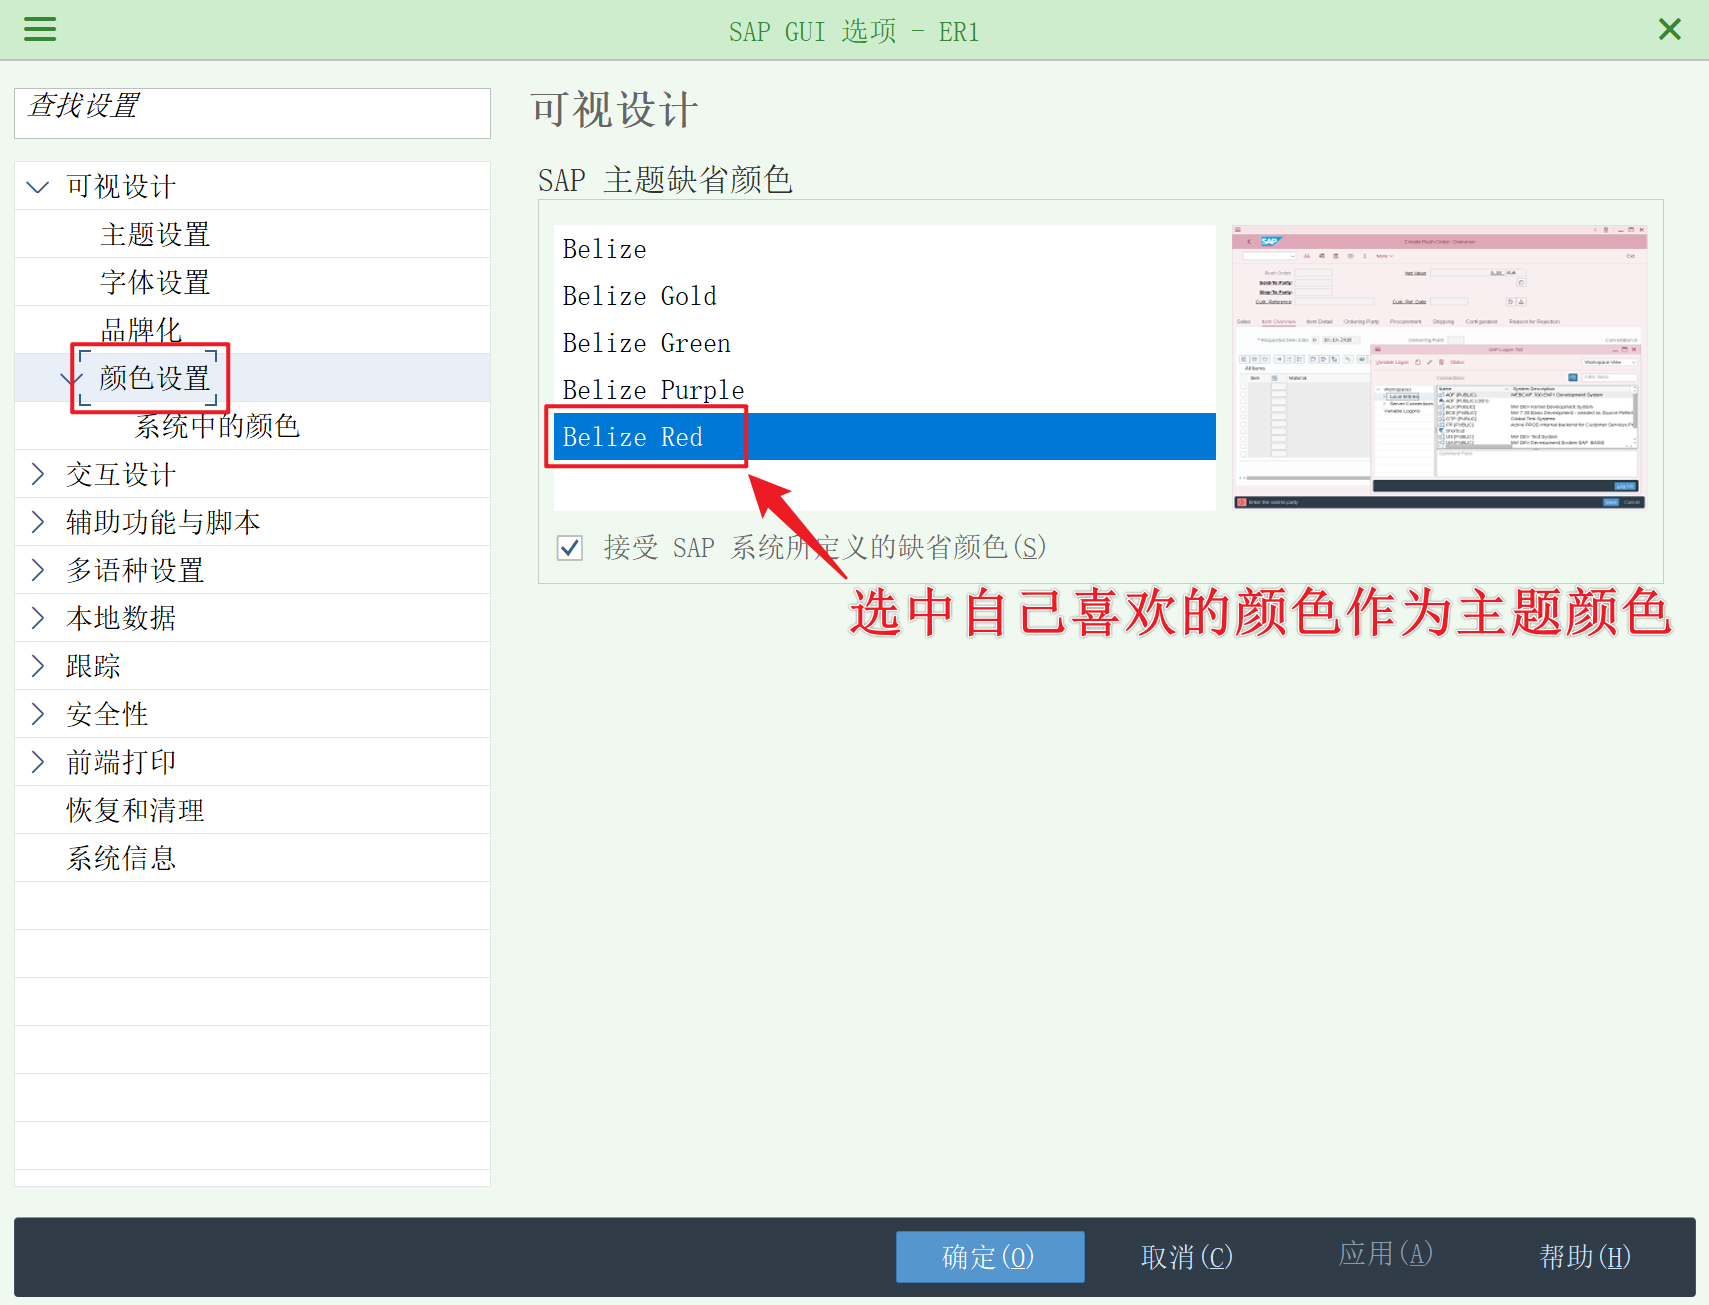1709x1305 pixels.
Task: Expand the 前端打印 chevron
Action: [38, 762]
